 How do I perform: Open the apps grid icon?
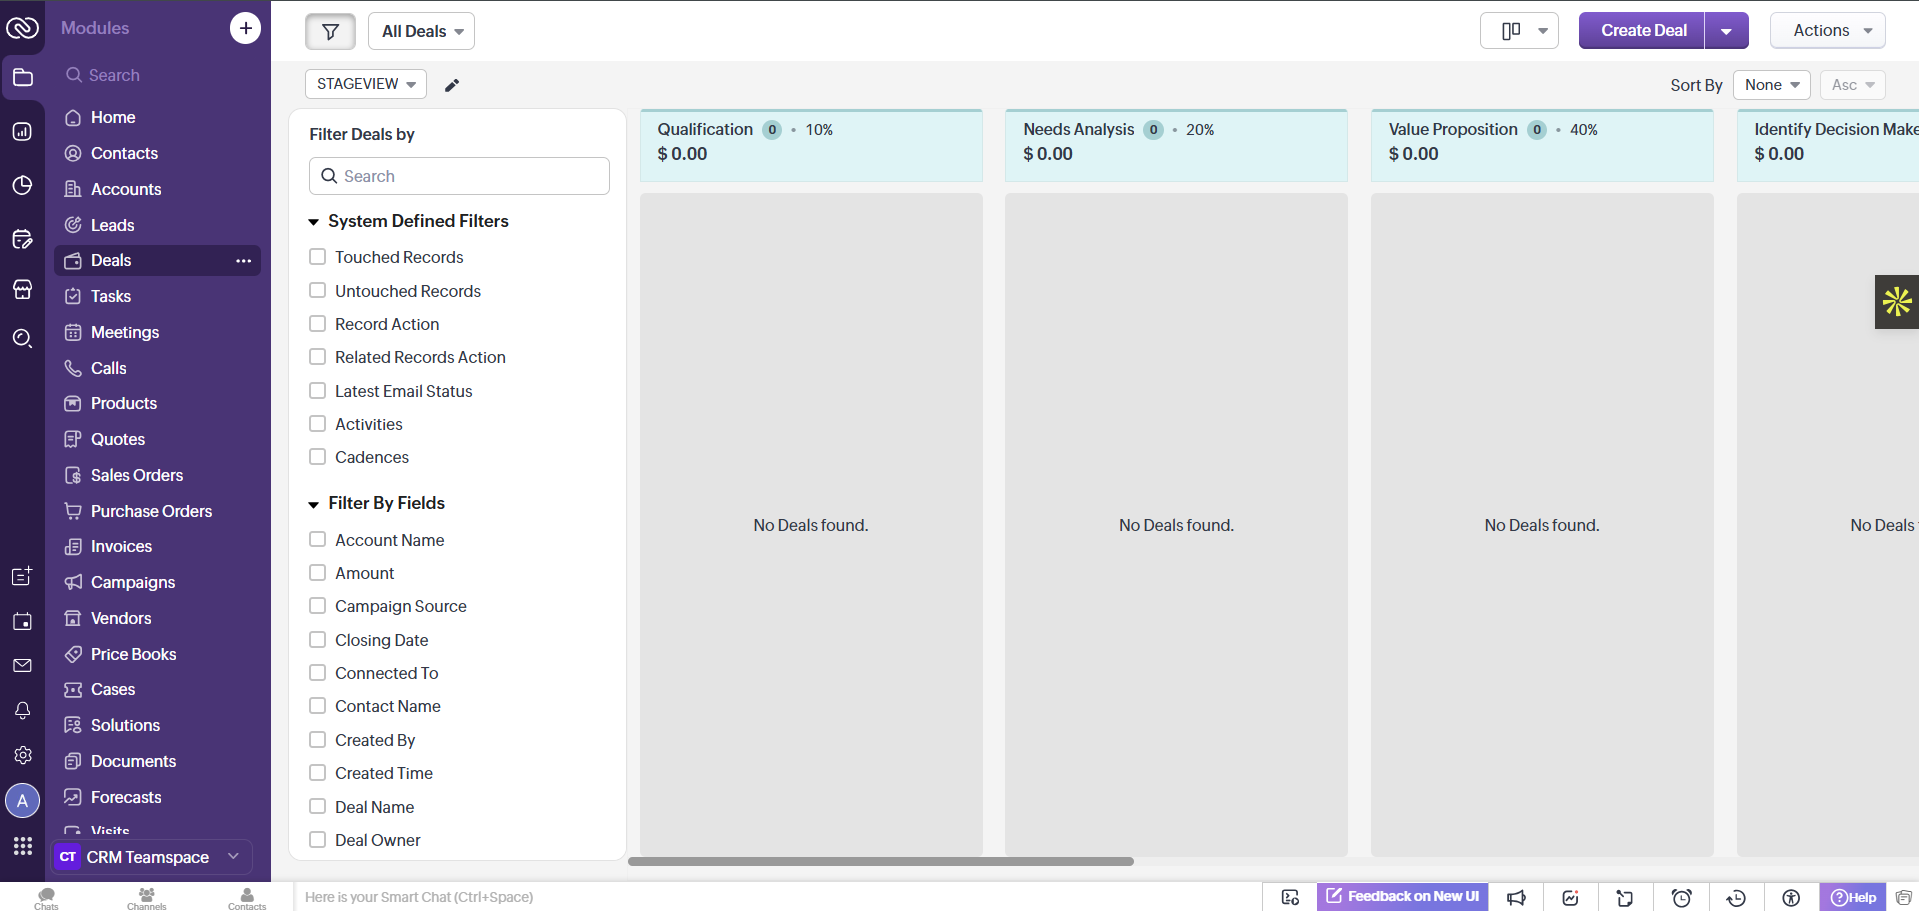(22, 846)
